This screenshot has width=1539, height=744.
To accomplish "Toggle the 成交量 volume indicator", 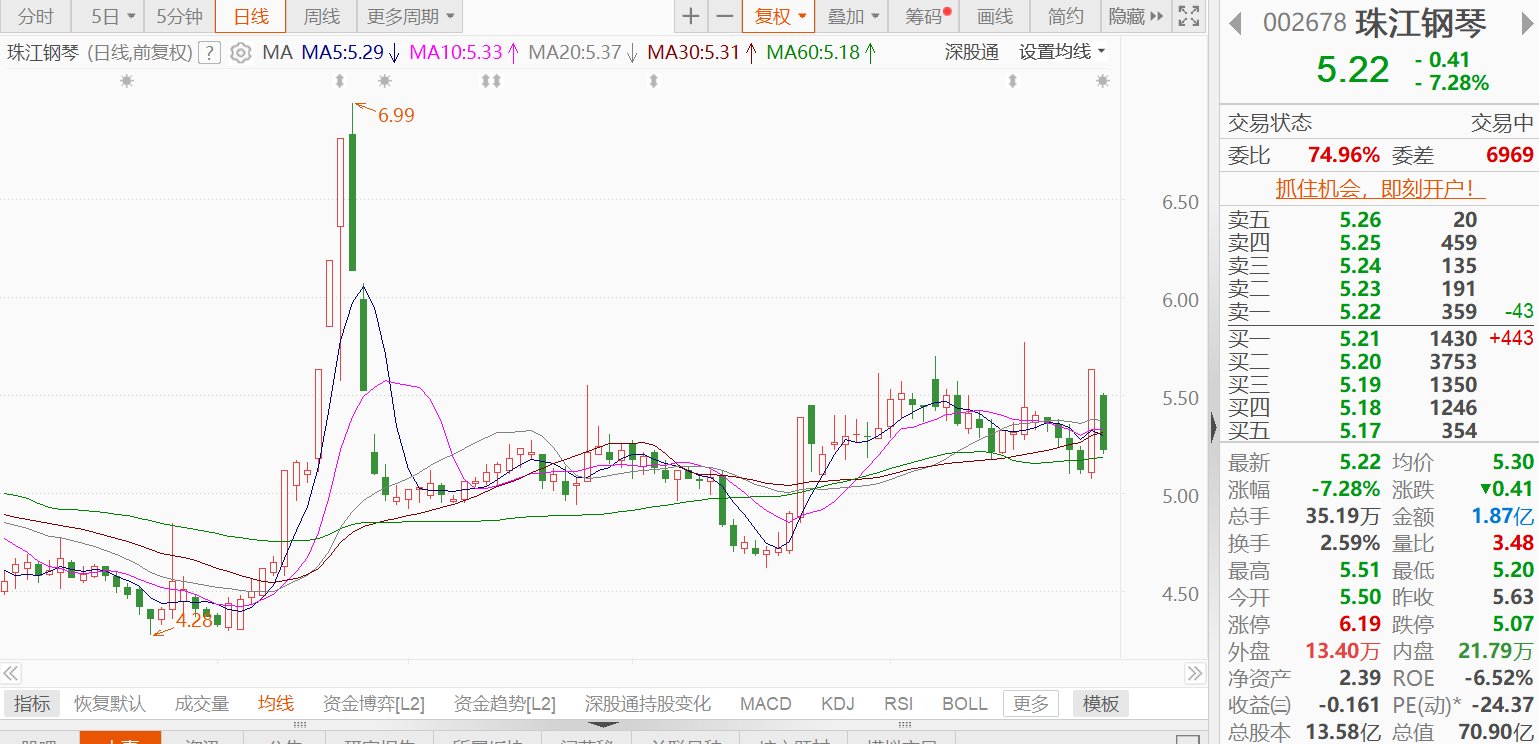I will tap(201, 704).
